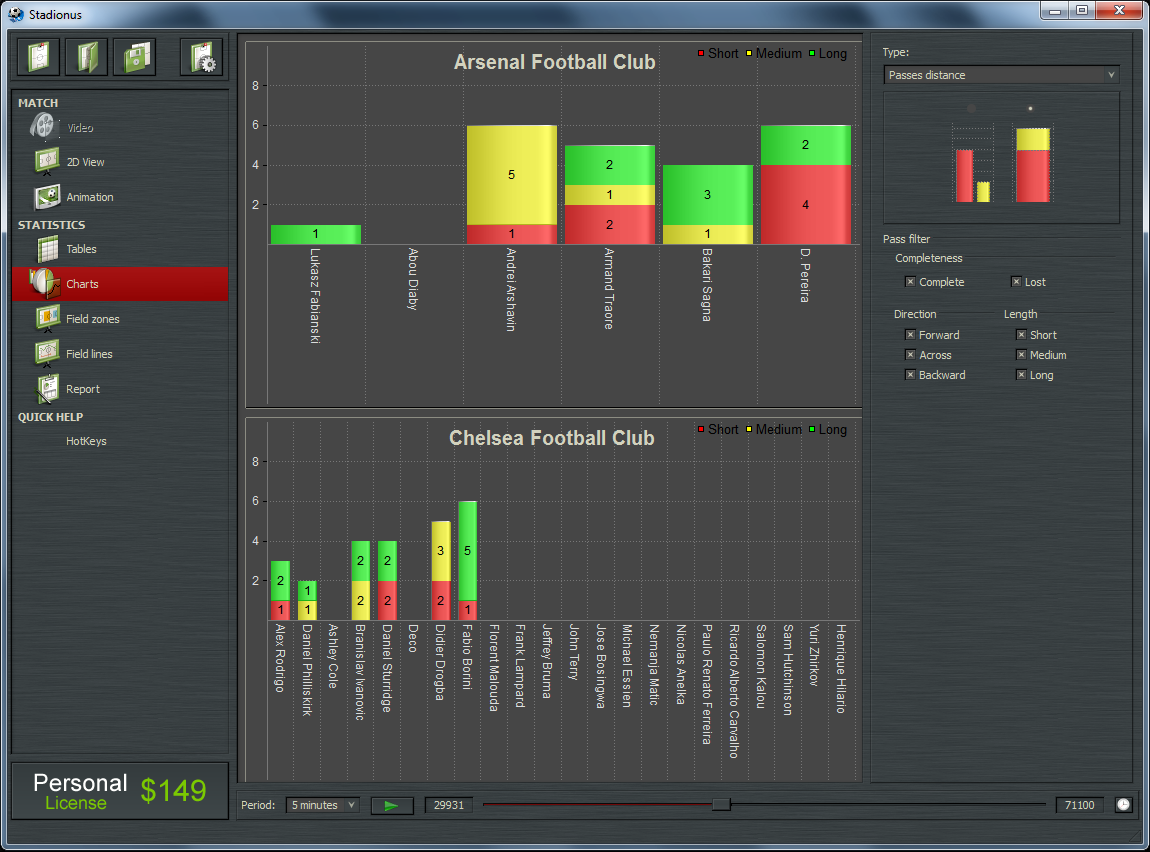Click Bakari Sagna's green bar segment
Screen dimensions: 1150x852
click(708, 195)
